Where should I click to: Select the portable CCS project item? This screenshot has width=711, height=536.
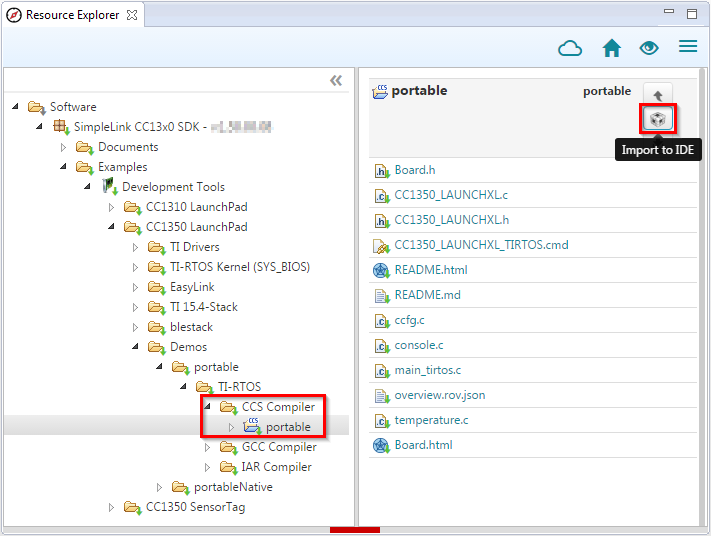tap(288, 427)
